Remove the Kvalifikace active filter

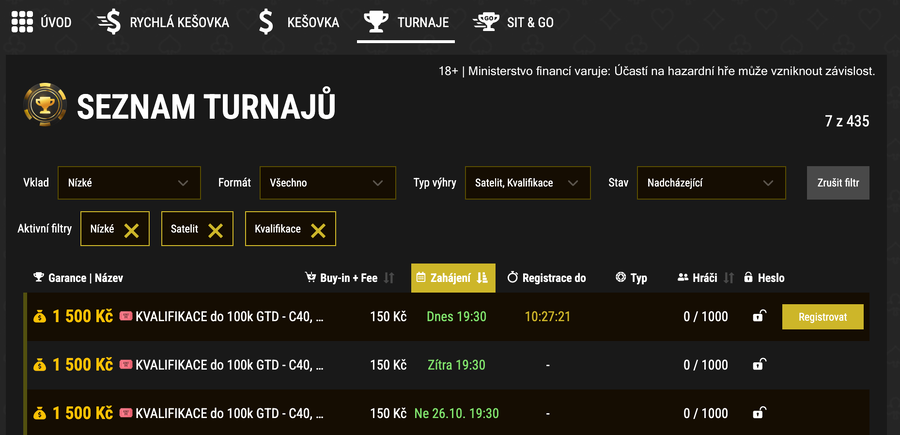[318, 230]
